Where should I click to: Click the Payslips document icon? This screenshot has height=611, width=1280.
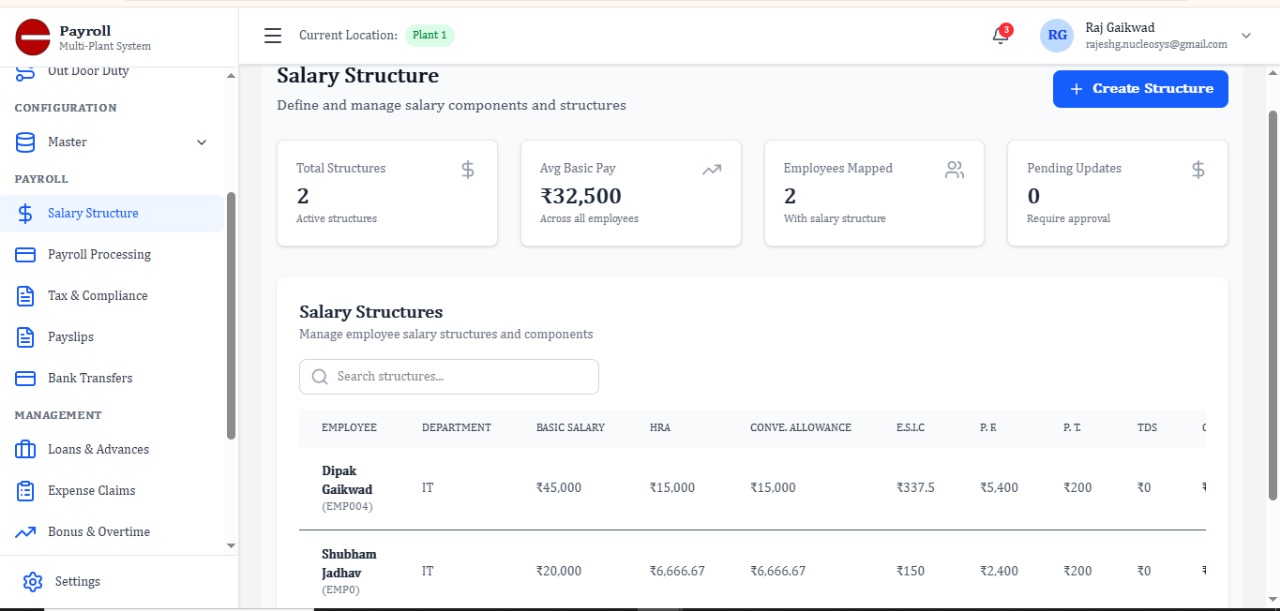26,337
